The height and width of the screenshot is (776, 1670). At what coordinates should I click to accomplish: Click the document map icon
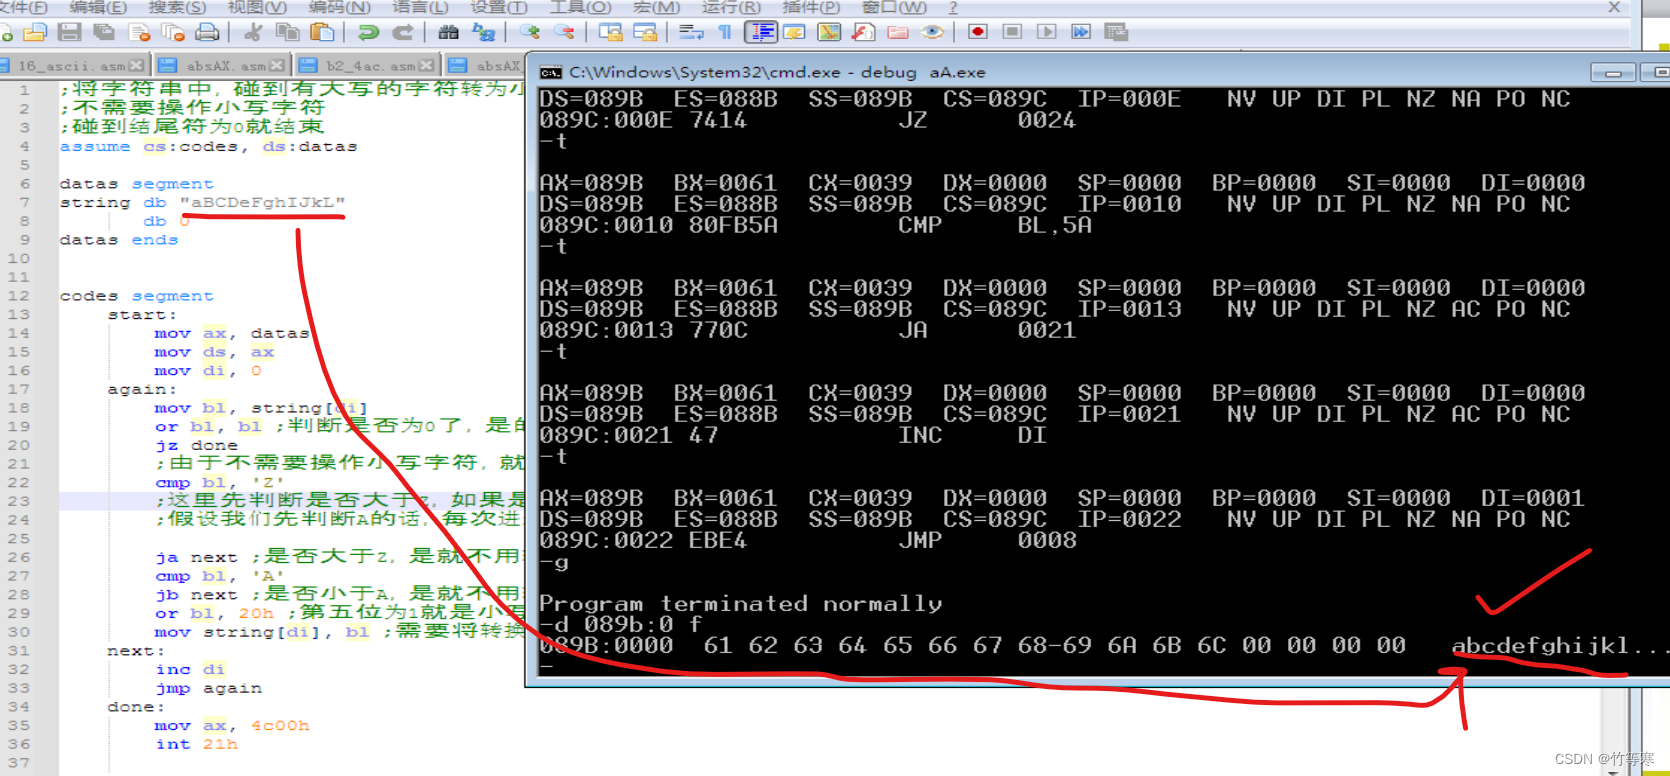tap(829, 33)
